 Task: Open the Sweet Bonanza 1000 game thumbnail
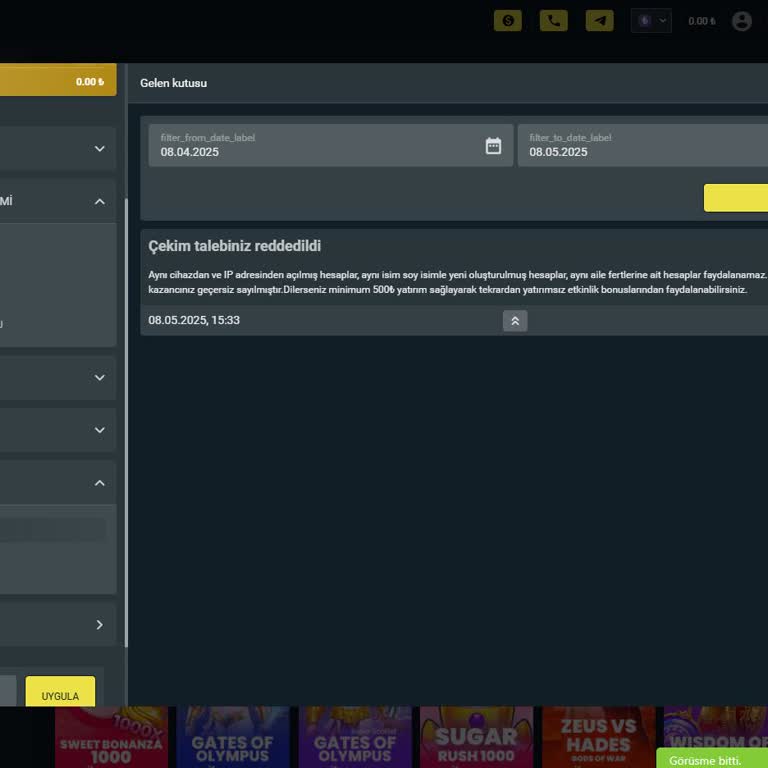pyautogui.click(x=111, y=737)
